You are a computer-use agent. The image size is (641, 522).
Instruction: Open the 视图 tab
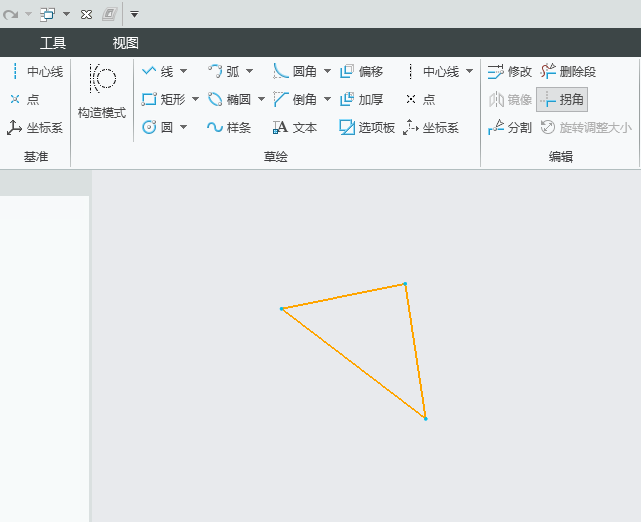(x=126, y=43)
